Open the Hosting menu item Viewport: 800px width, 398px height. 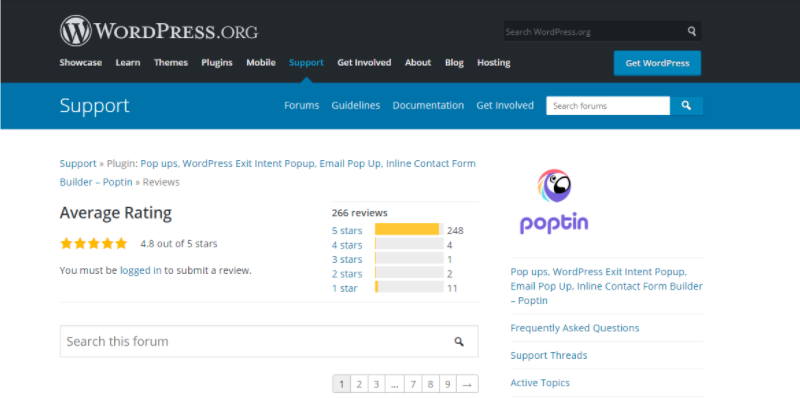tap(493, 63)
